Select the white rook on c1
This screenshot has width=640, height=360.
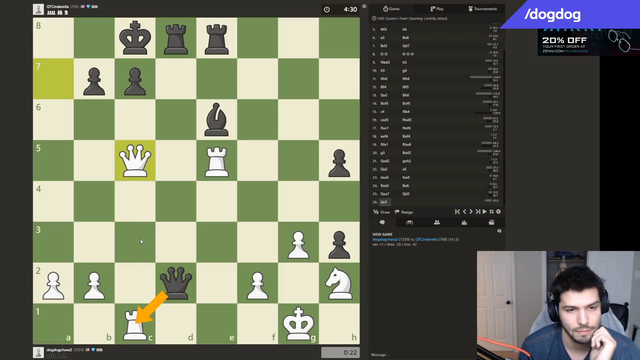135,324
